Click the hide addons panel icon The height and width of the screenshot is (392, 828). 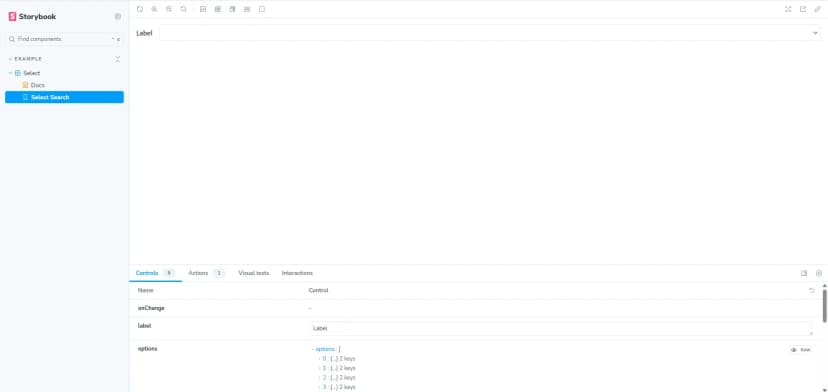pyautogui.click(x=819, y=273)
